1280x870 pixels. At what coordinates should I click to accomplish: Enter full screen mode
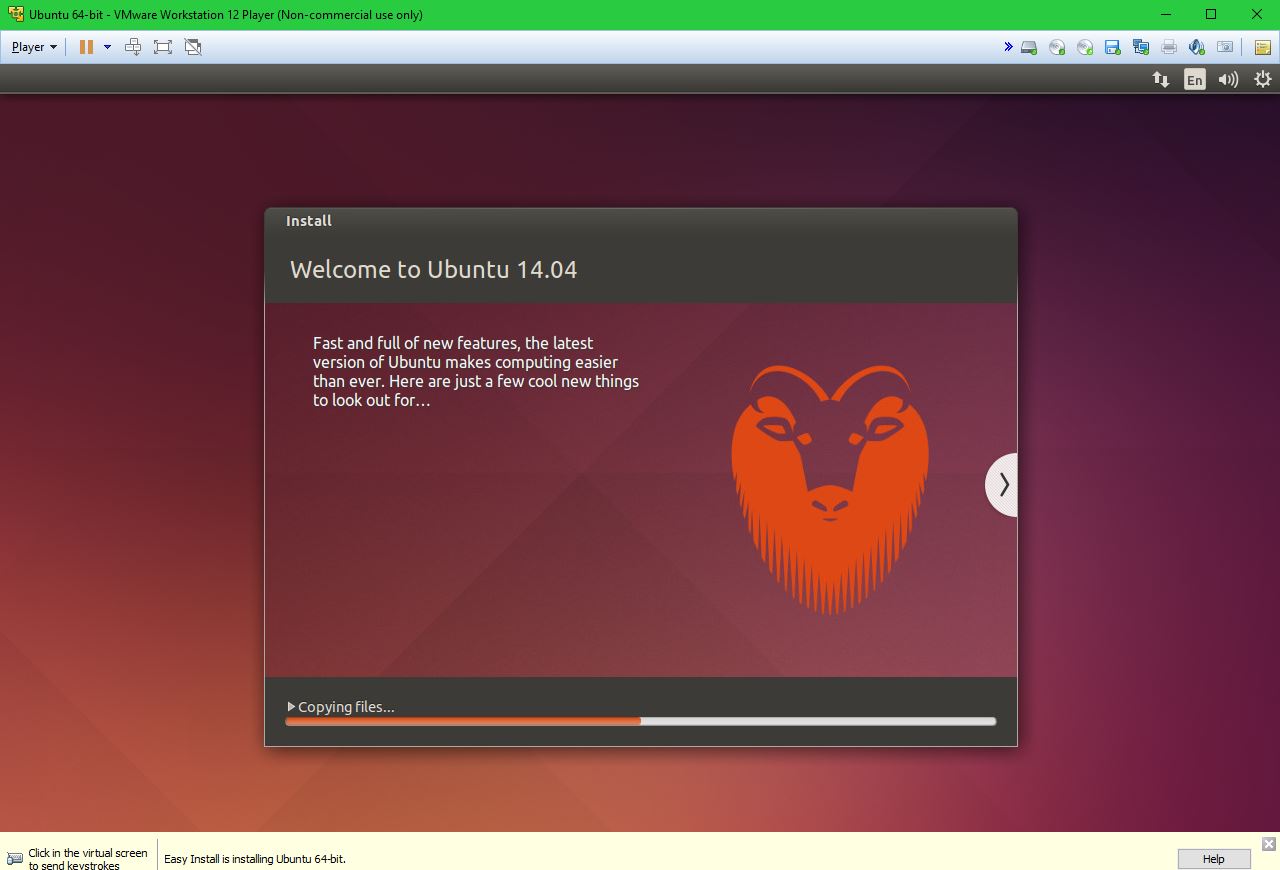pyautogui.click(x=163, y=47)
